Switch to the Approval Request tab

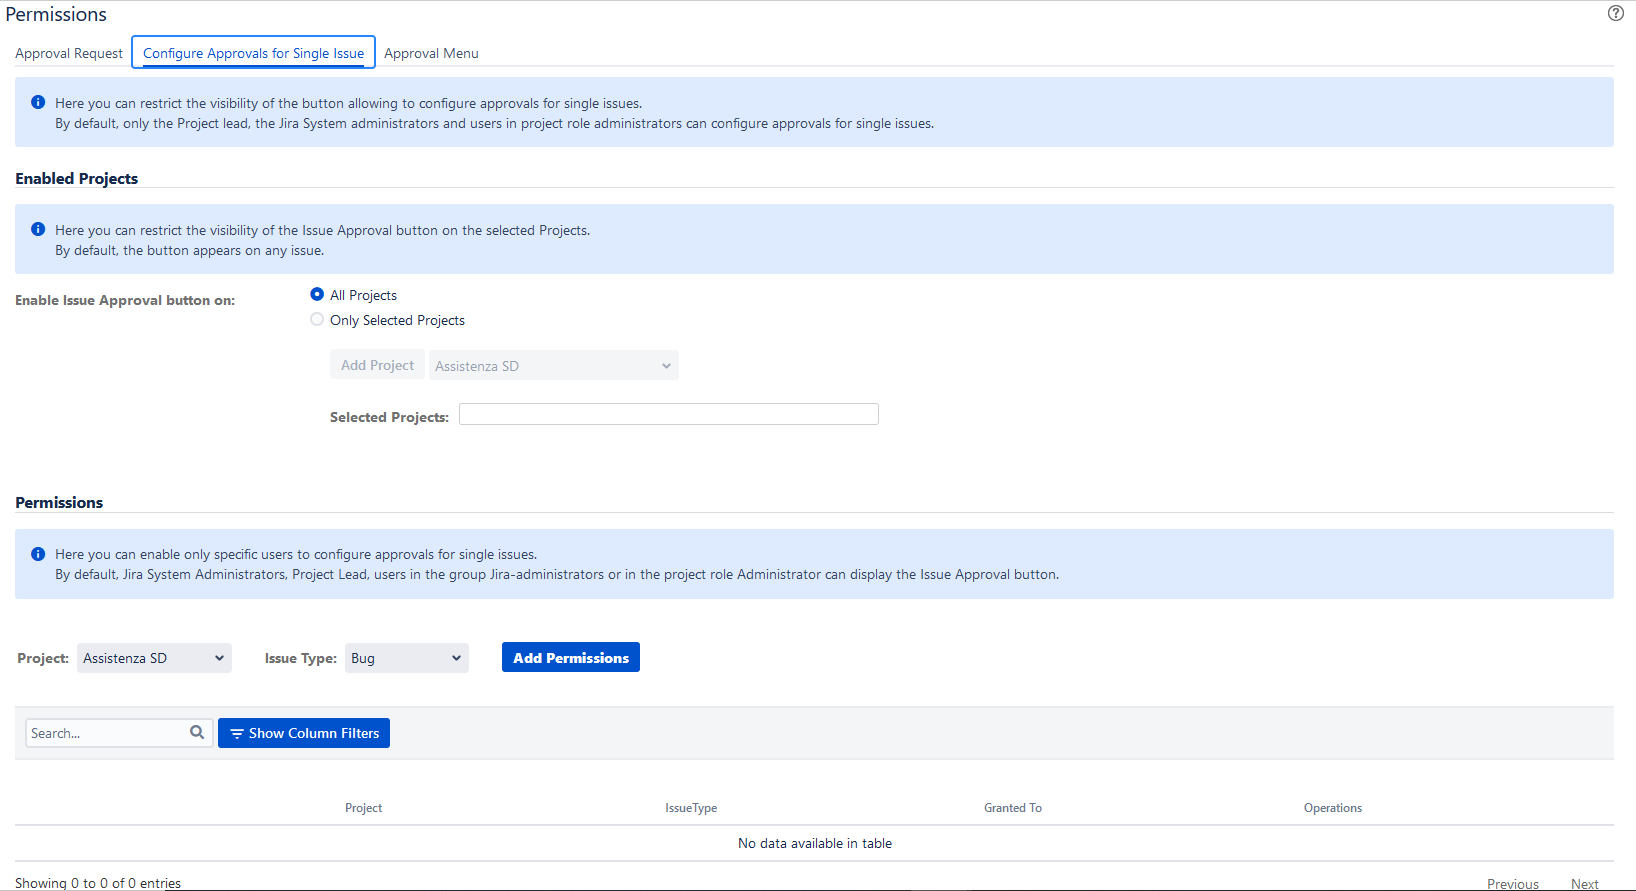pyautogui.click(x=69, y=53)
